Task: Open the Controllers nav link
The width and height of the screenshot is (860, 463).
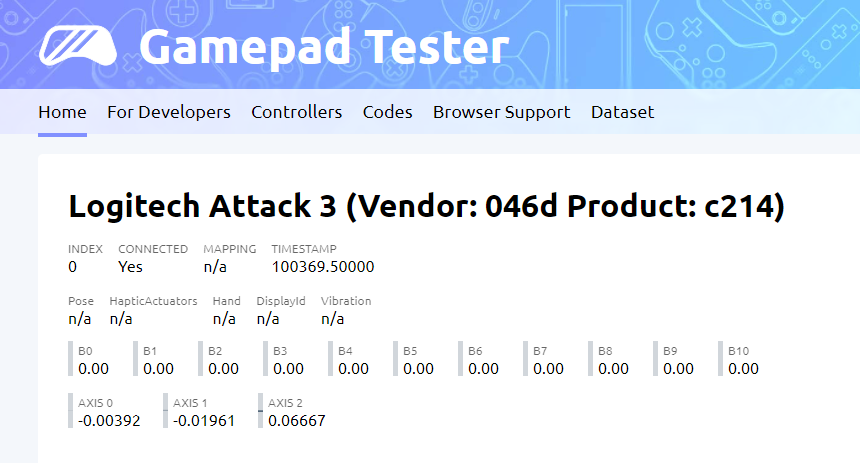Action: coord(296,112)
